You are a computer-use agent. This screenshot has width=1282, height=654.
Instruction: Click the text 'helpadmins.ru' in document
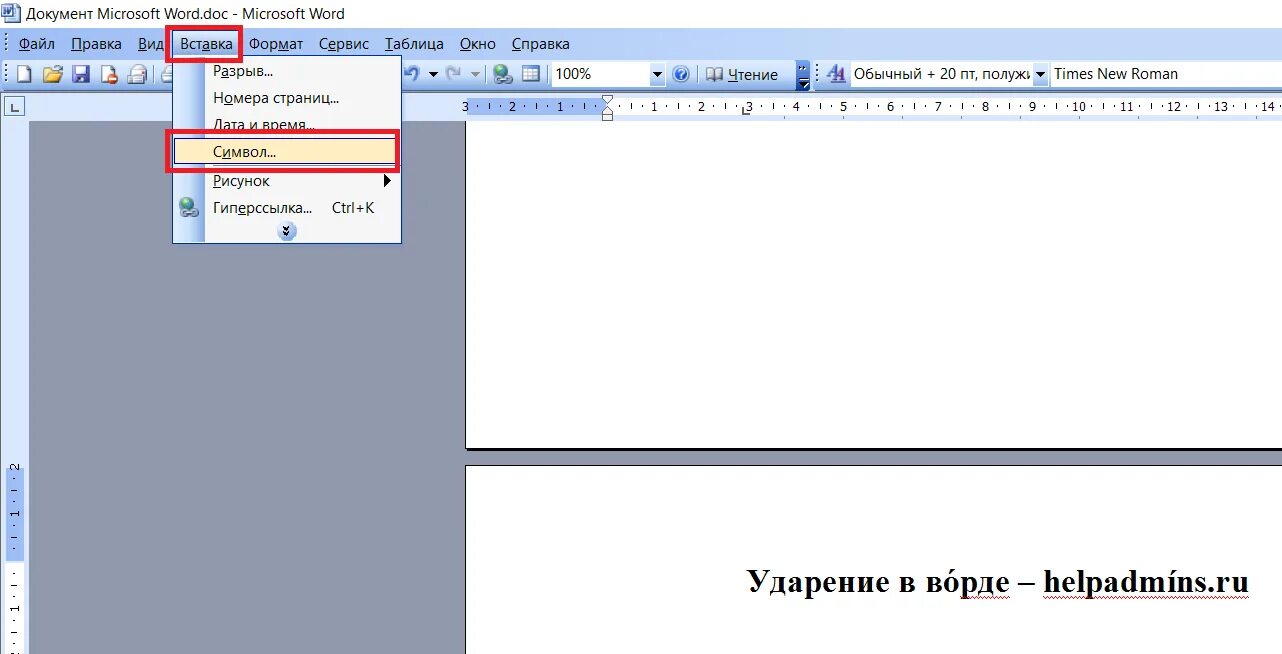click(x=1146, y=581)
